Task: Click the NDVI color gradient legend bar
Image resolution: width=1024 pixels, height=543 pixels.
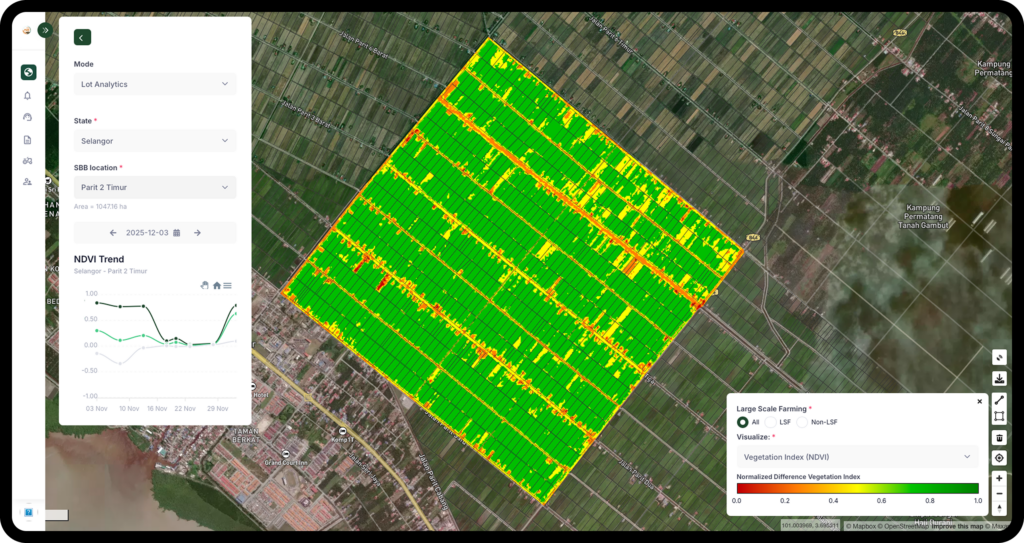Action: click(857, 488)
